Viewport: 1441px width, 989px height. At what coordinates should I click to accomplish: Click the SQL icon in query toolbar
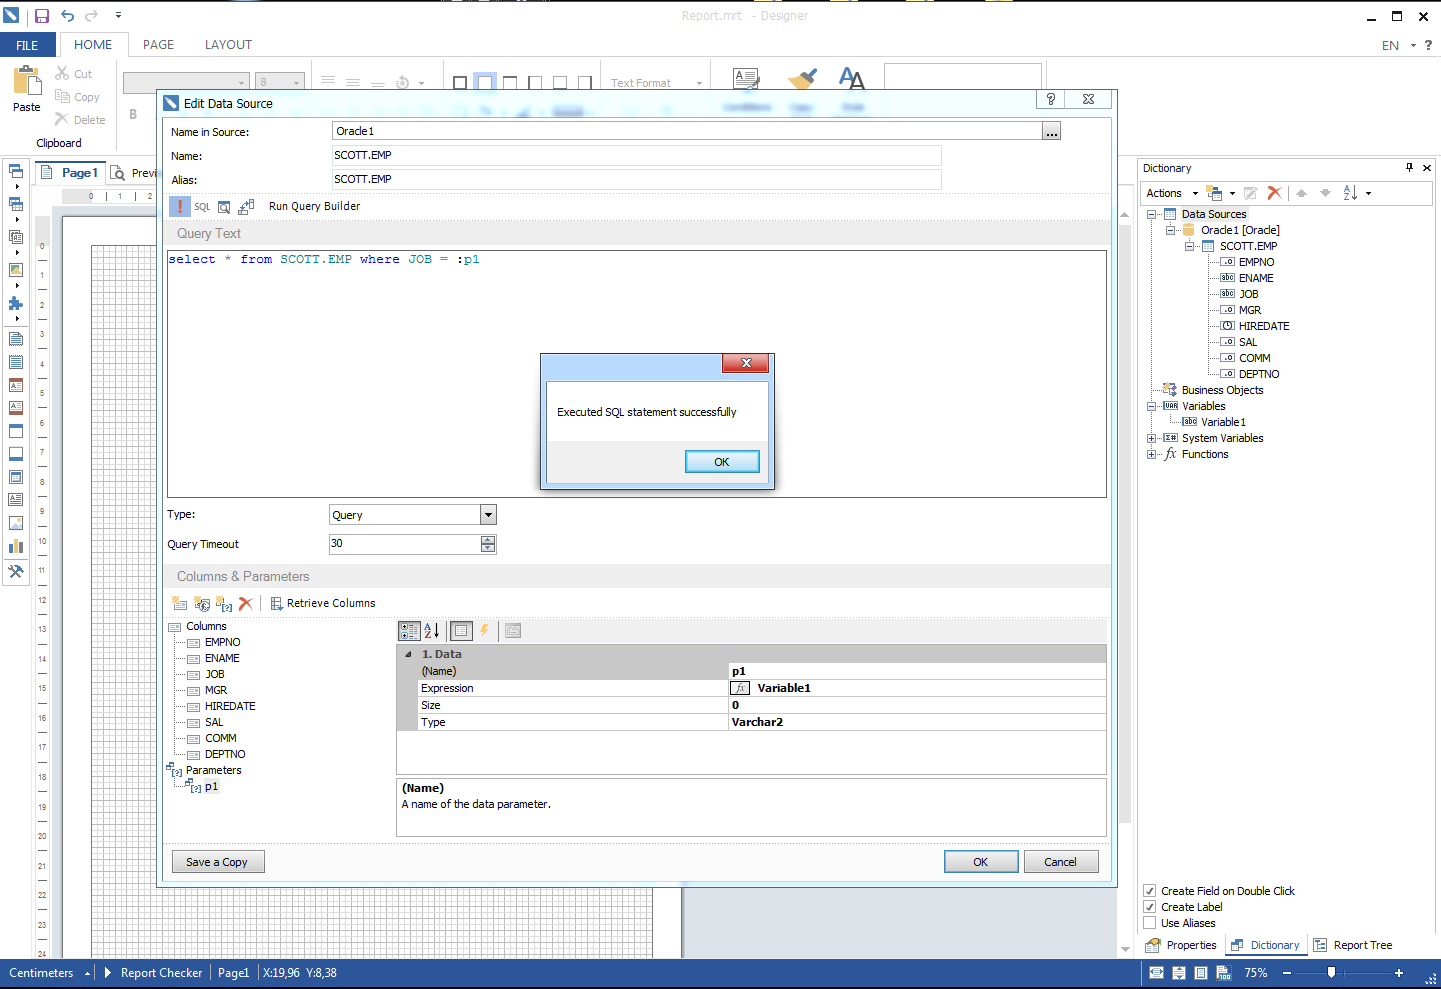coord(202,207)
